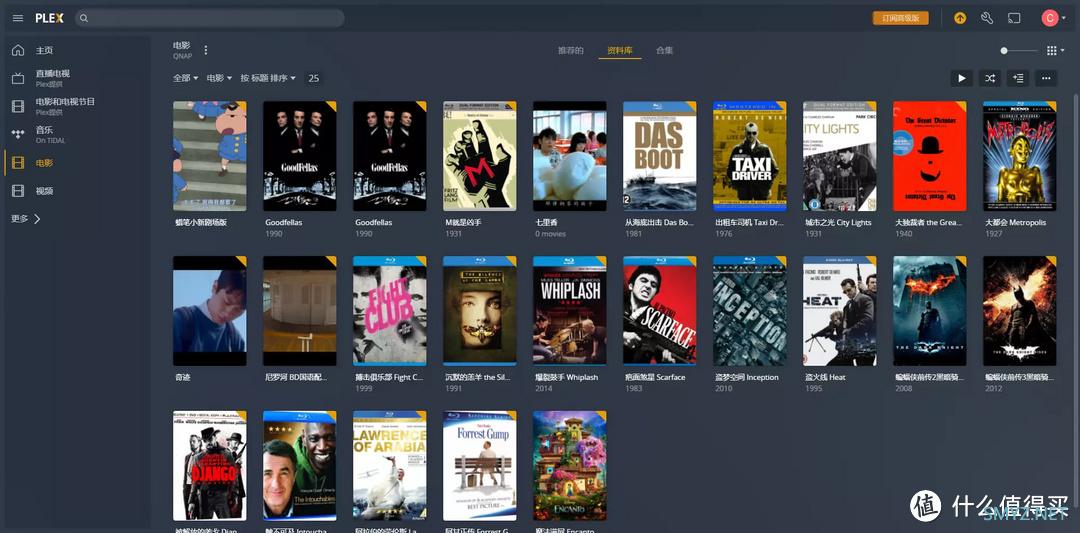
Task: Open the 电影 type dropdown
Action: 219,78
